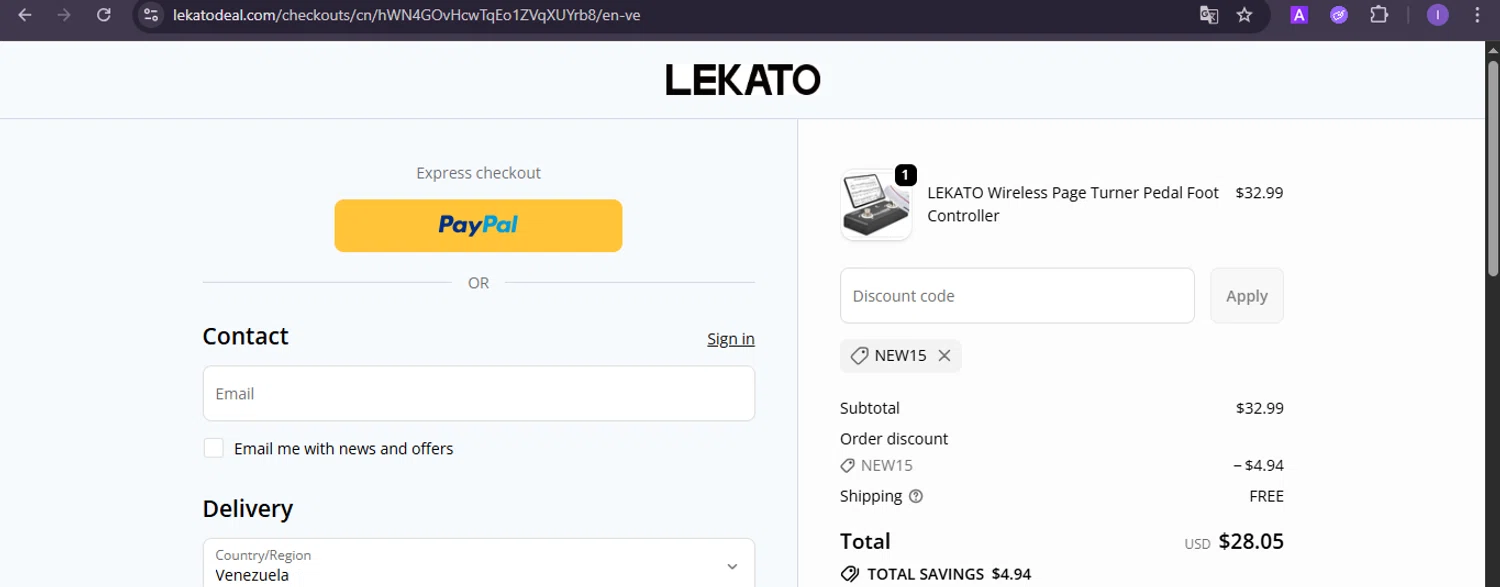Reload the checkout page
The height and width of the screenshot is (587, 1500).
tap(104, 15)
